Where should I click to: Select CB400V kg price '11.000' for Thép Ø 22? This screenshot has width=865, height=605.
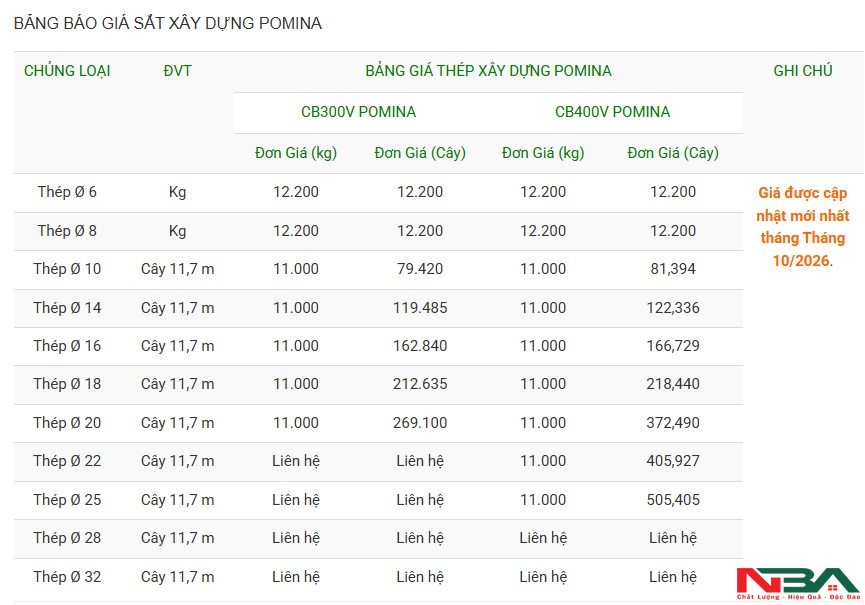pos(543,461)
